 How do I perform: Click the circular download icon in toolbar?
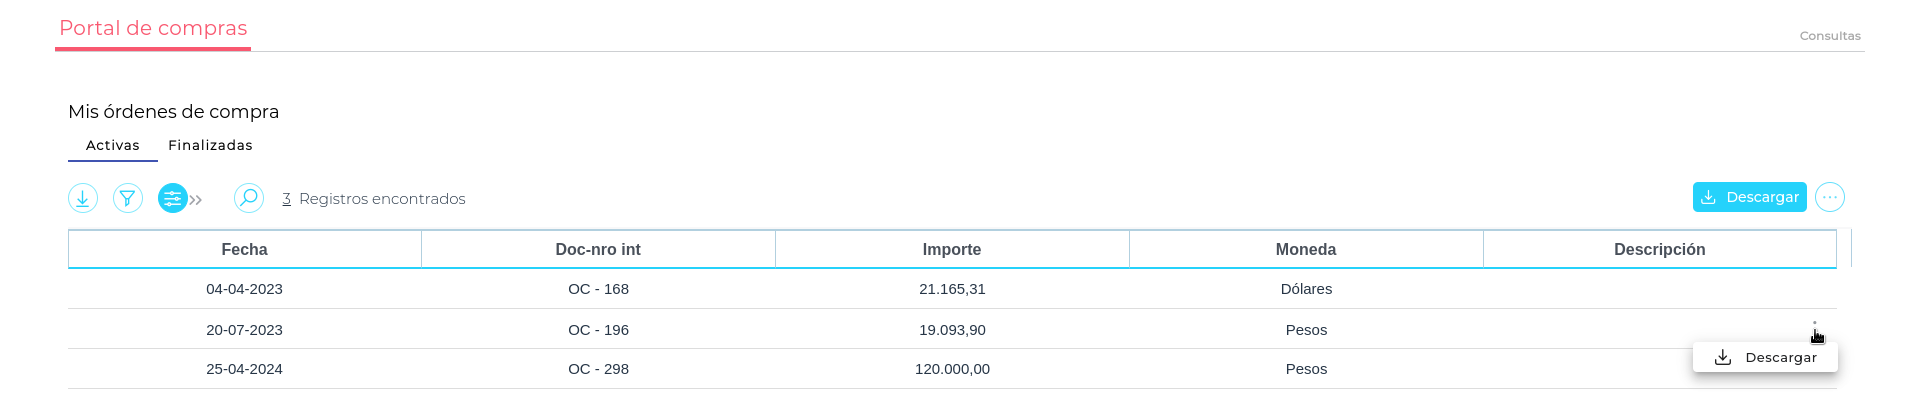83,198
